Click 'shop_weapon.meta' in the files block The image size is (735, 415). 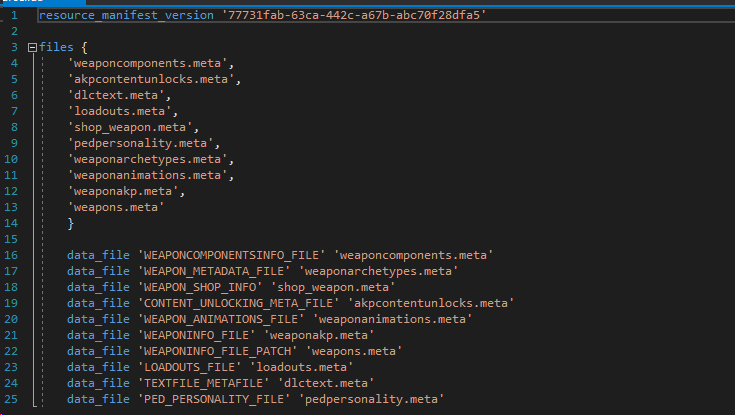(x=129, y=127)
